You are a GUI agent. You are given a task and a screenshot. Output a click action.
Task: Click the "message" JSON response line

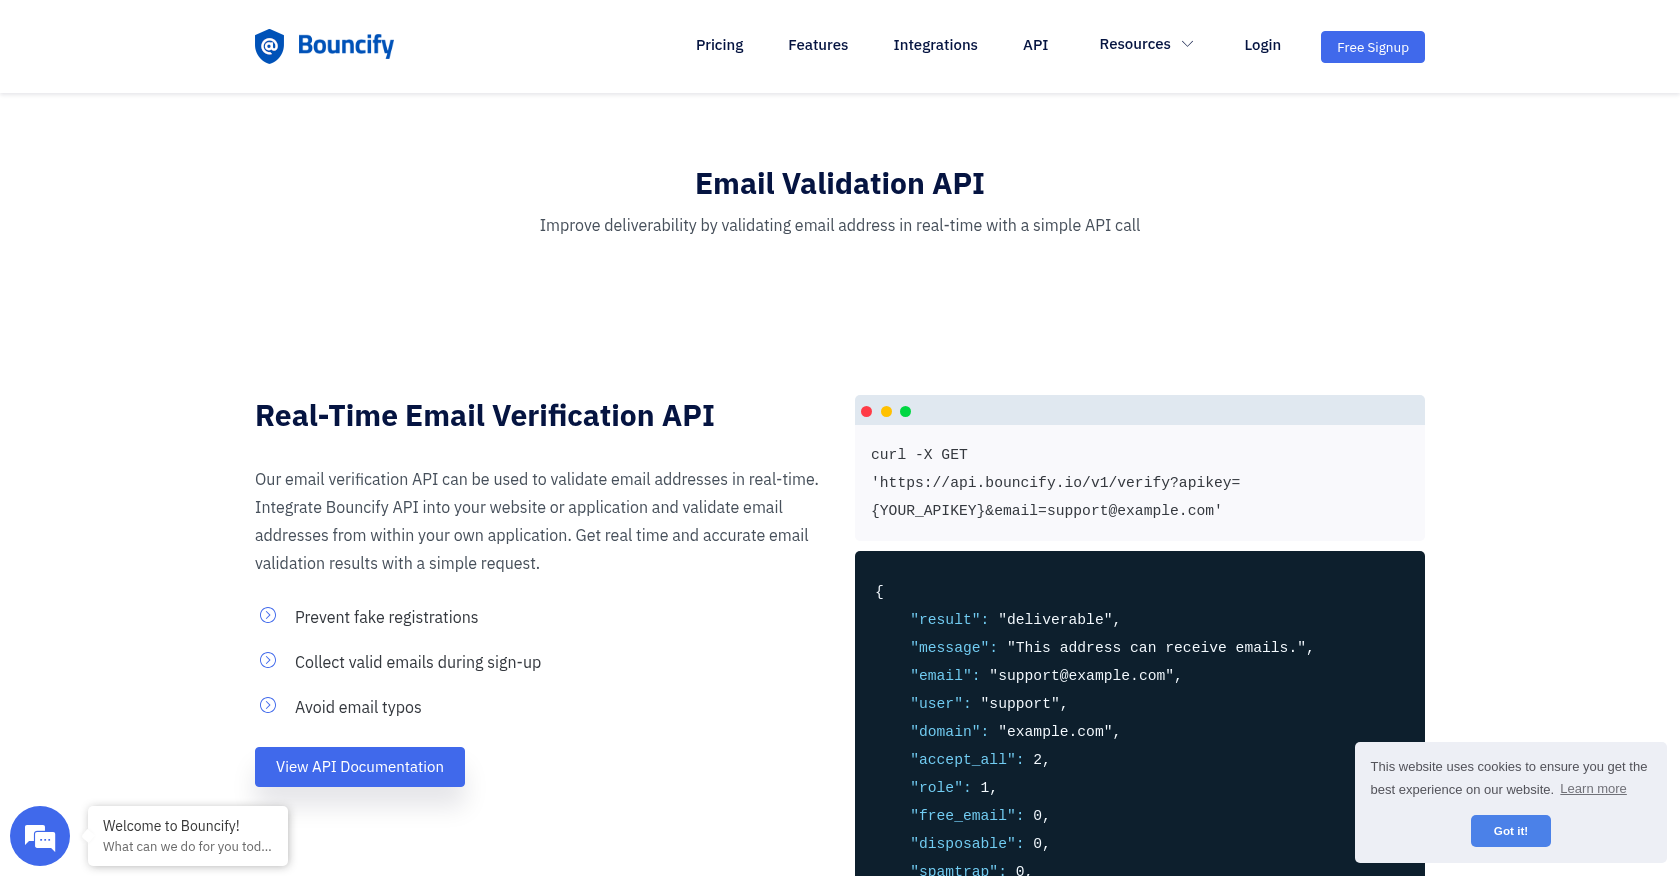tap(1111, 647)
